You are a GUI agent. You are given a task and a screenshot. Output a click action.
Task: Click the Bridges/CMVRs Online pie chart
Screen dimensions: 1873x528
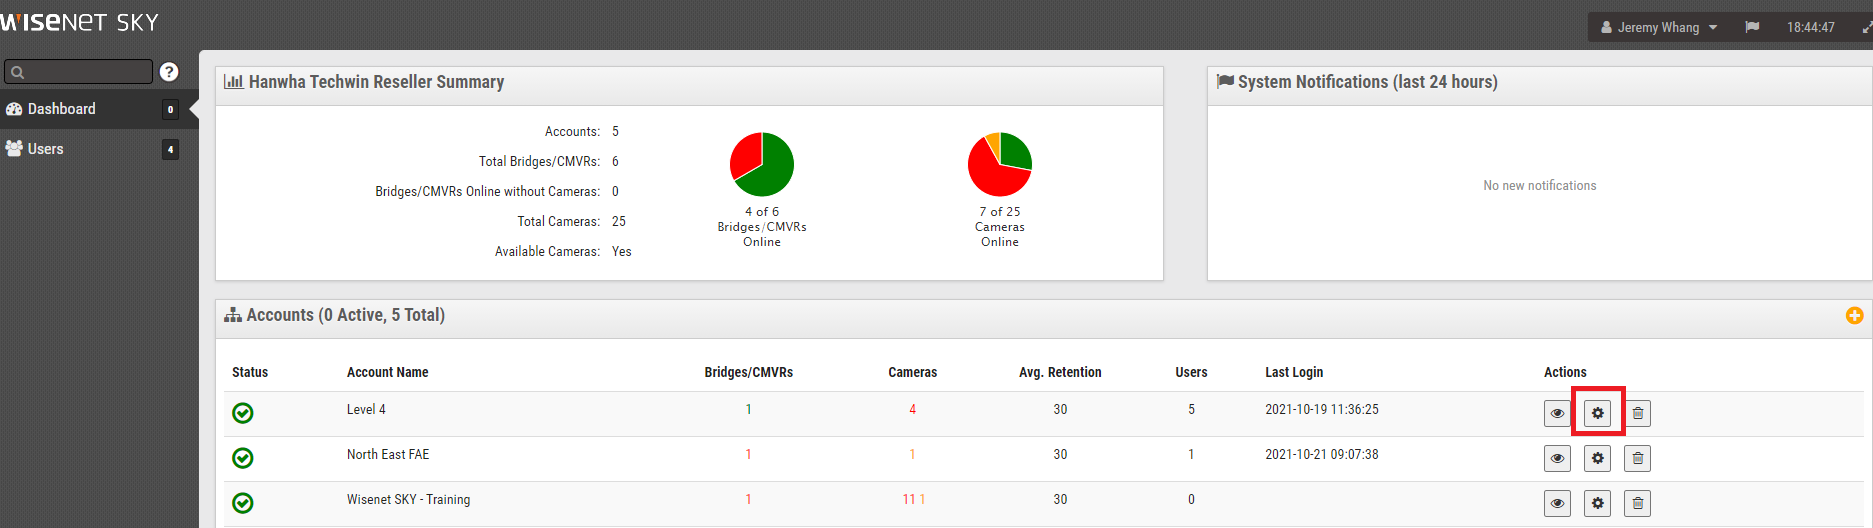(762, 164)
